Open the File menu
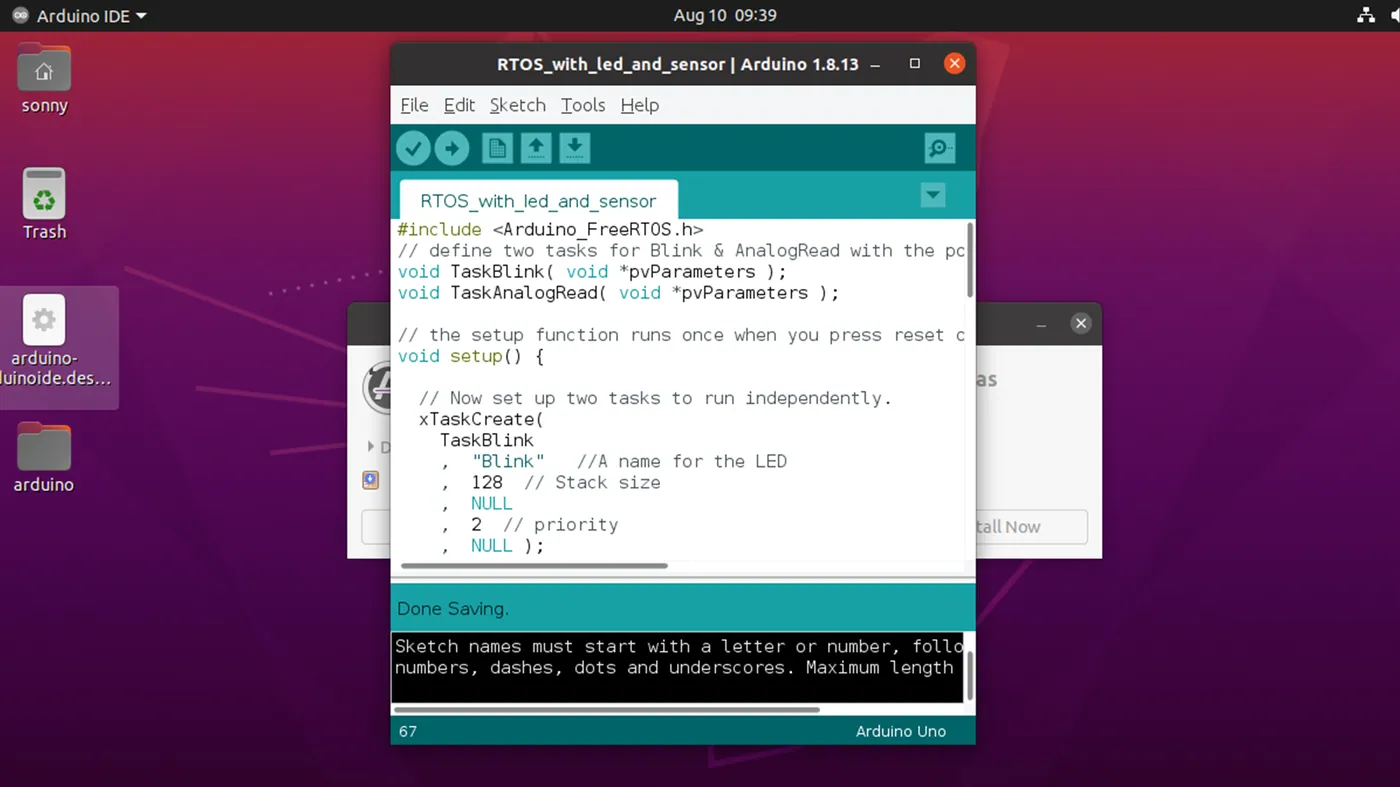The width and height of the screenshot is (1400, 787). pos(414,105)
